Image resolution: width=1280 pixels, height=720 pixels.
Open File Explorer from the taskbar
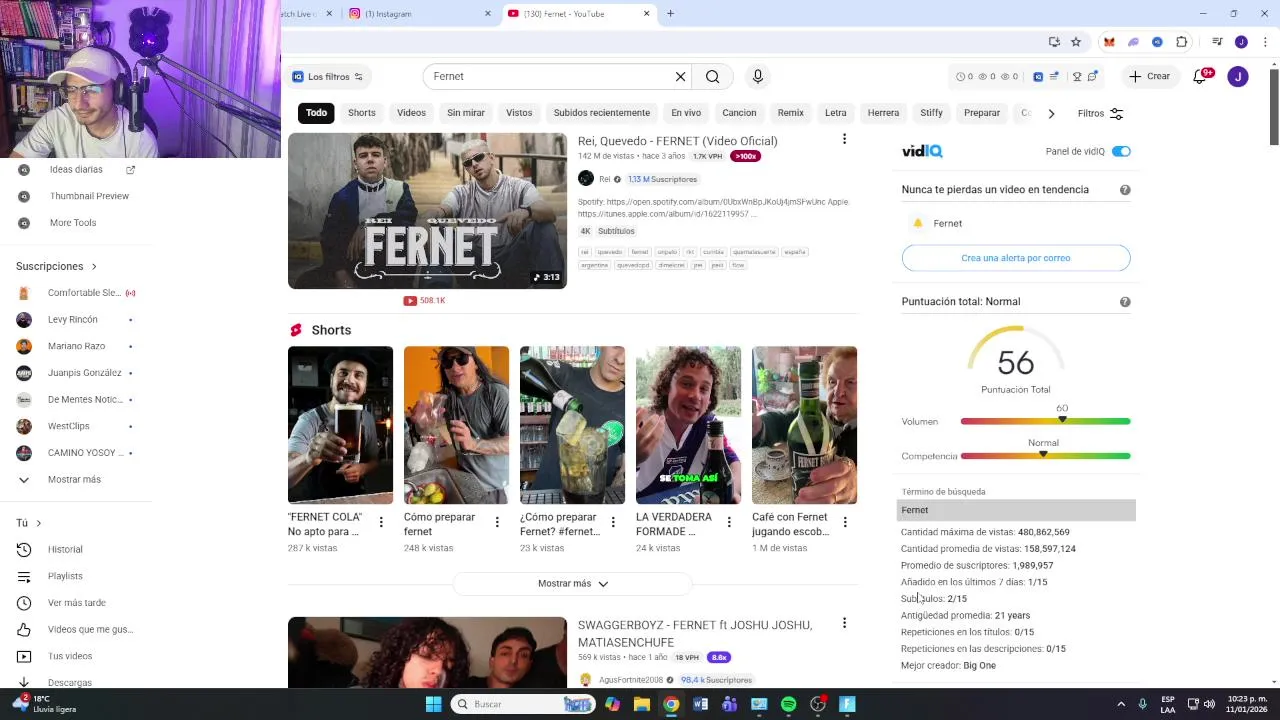tap(642, 704)
